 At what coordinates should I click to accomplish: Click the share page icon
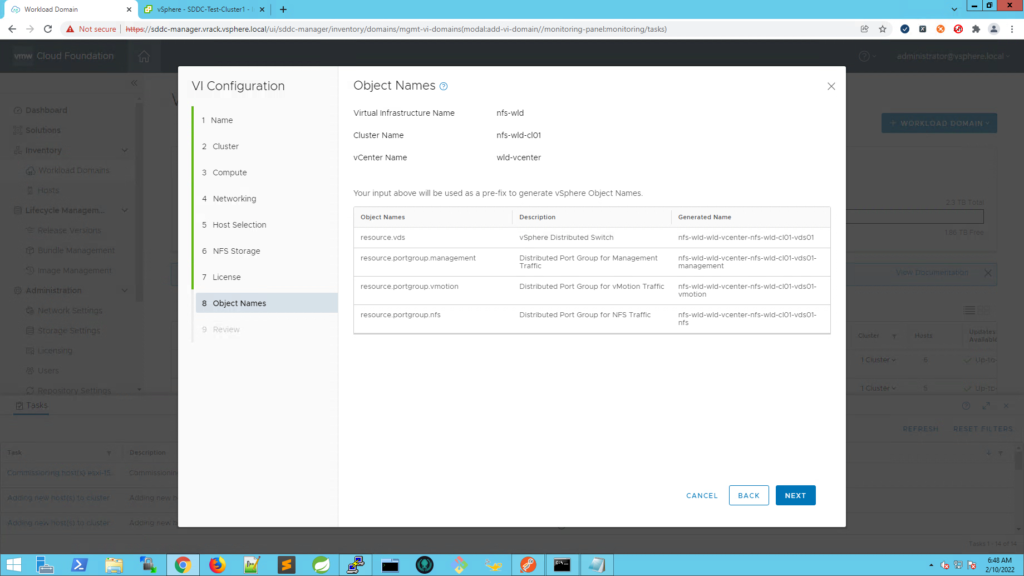click(x=864, y=29)
